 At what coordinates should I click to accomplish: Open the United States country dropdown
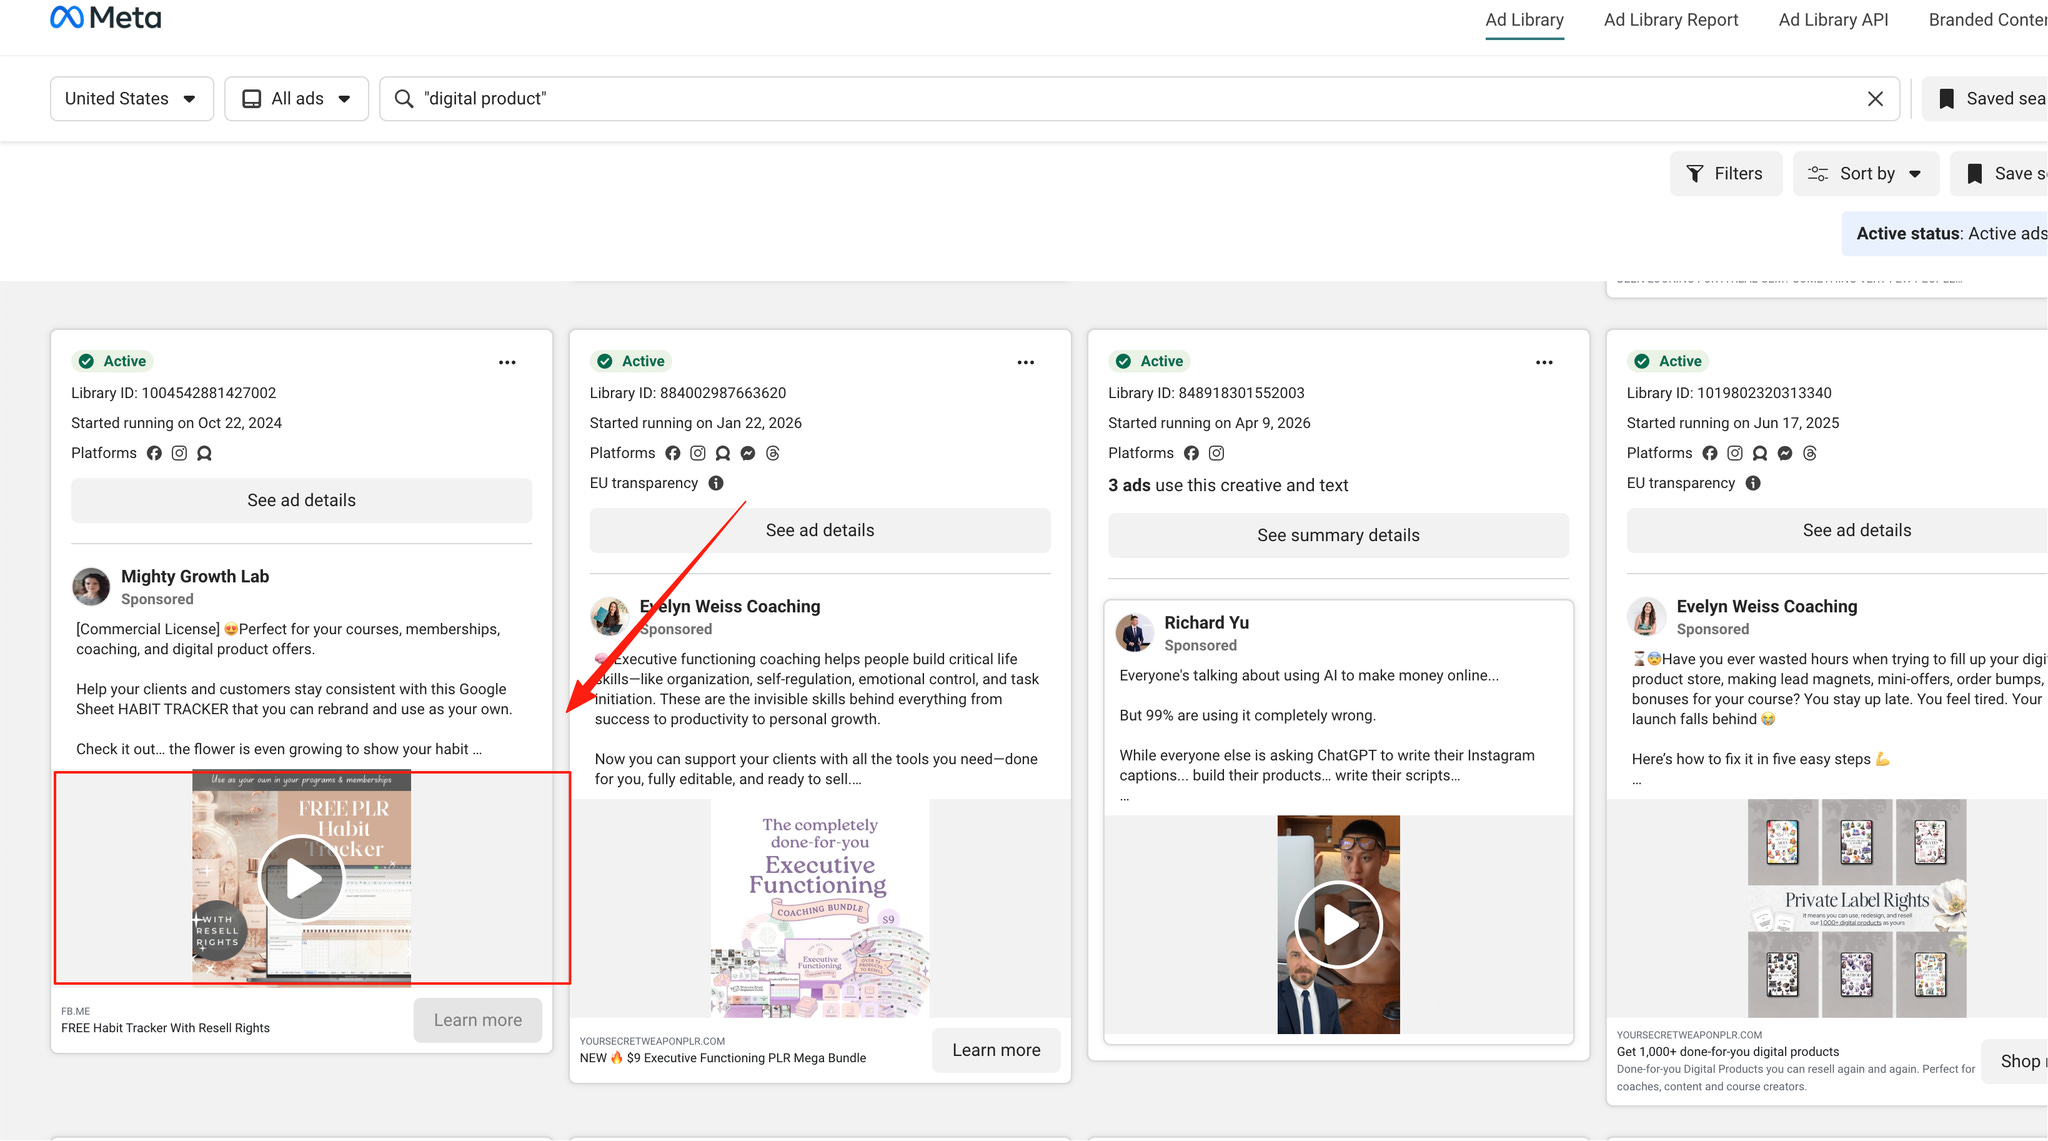click(131, 99)
